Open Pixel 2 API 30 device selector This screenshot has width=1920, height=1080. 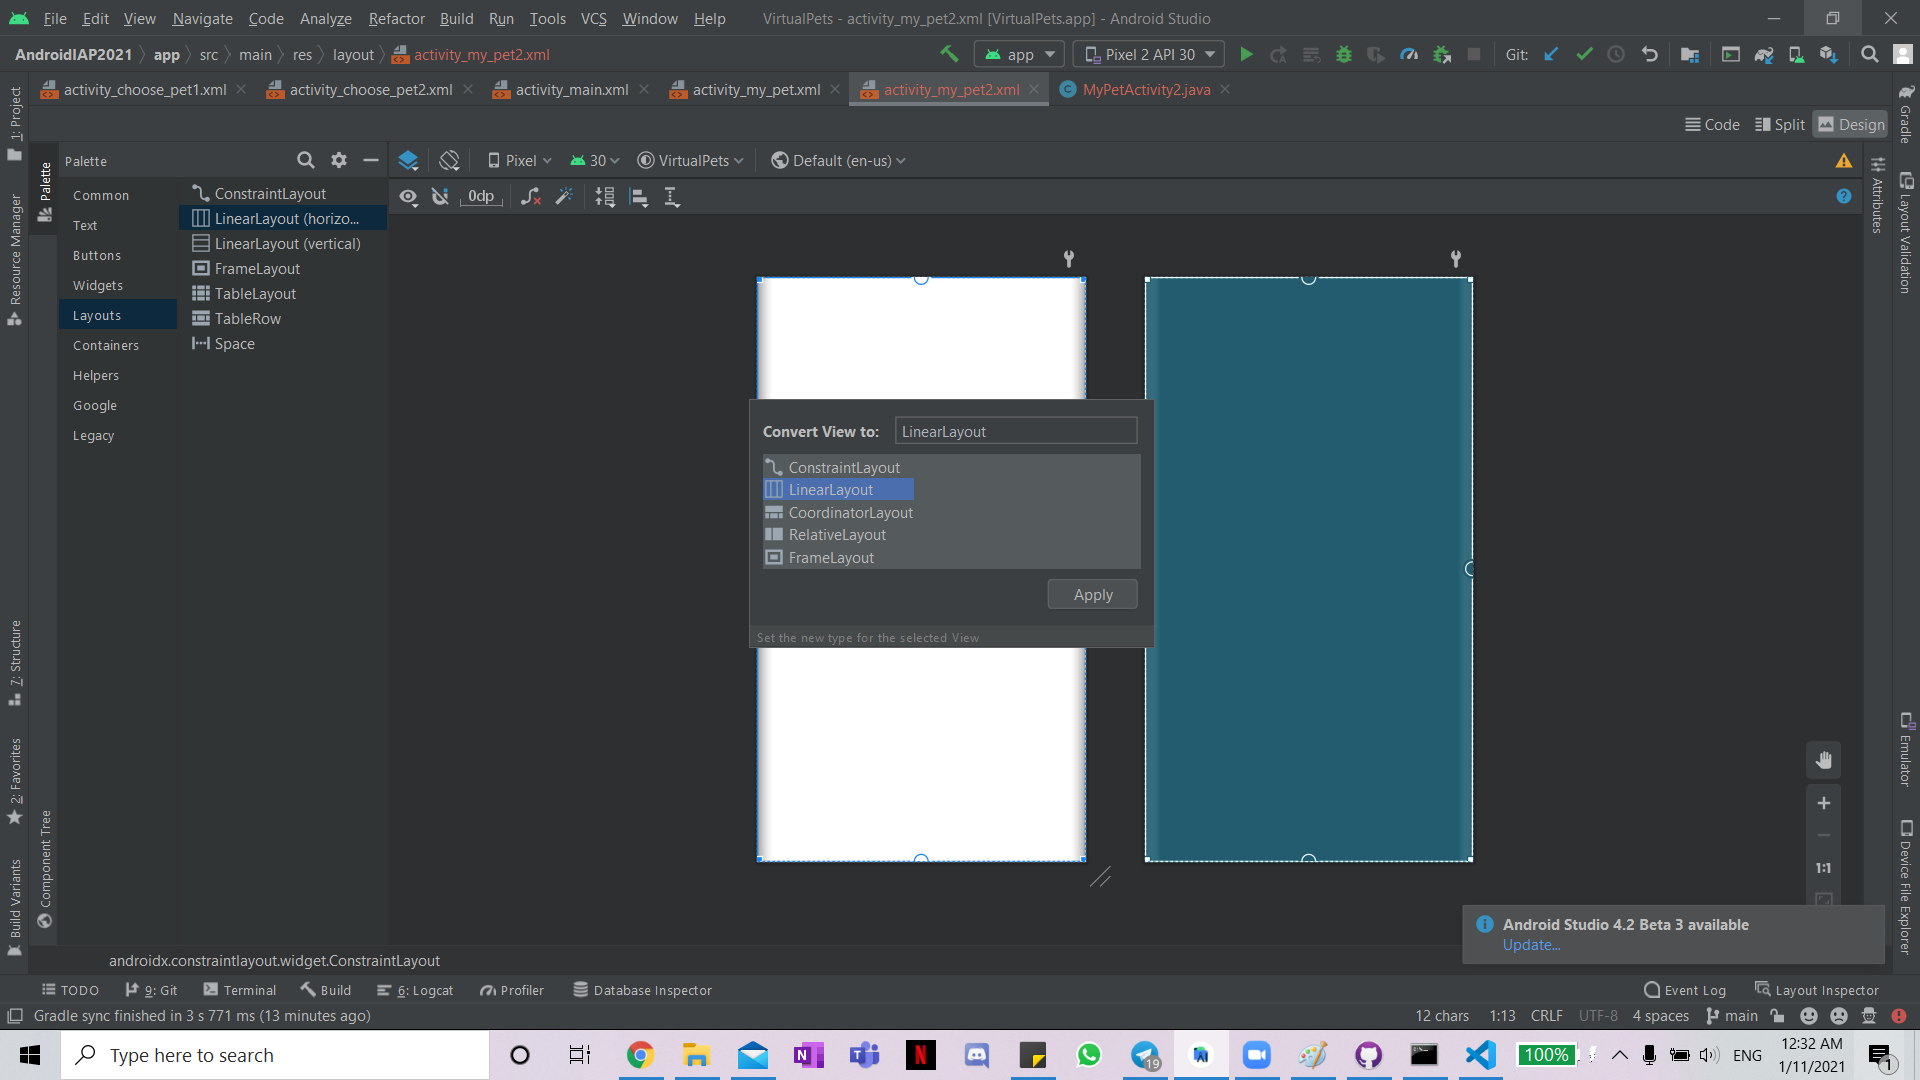click(1149, 55)
